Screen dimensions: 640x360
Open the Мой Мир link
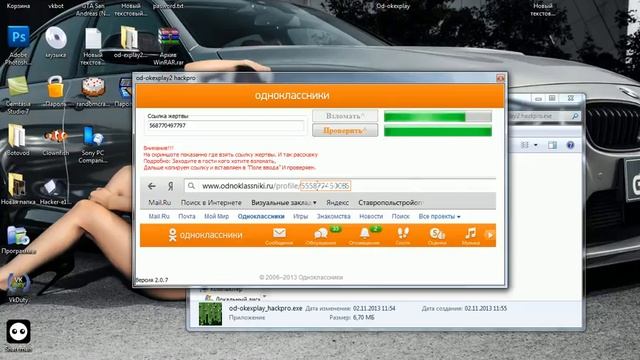[216, 216]
